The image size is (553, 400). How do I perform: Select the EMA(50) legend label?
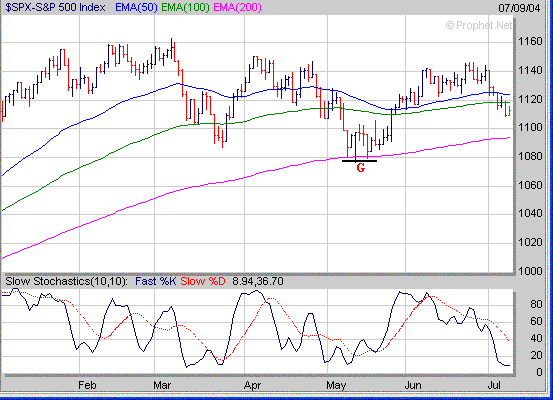136,7
